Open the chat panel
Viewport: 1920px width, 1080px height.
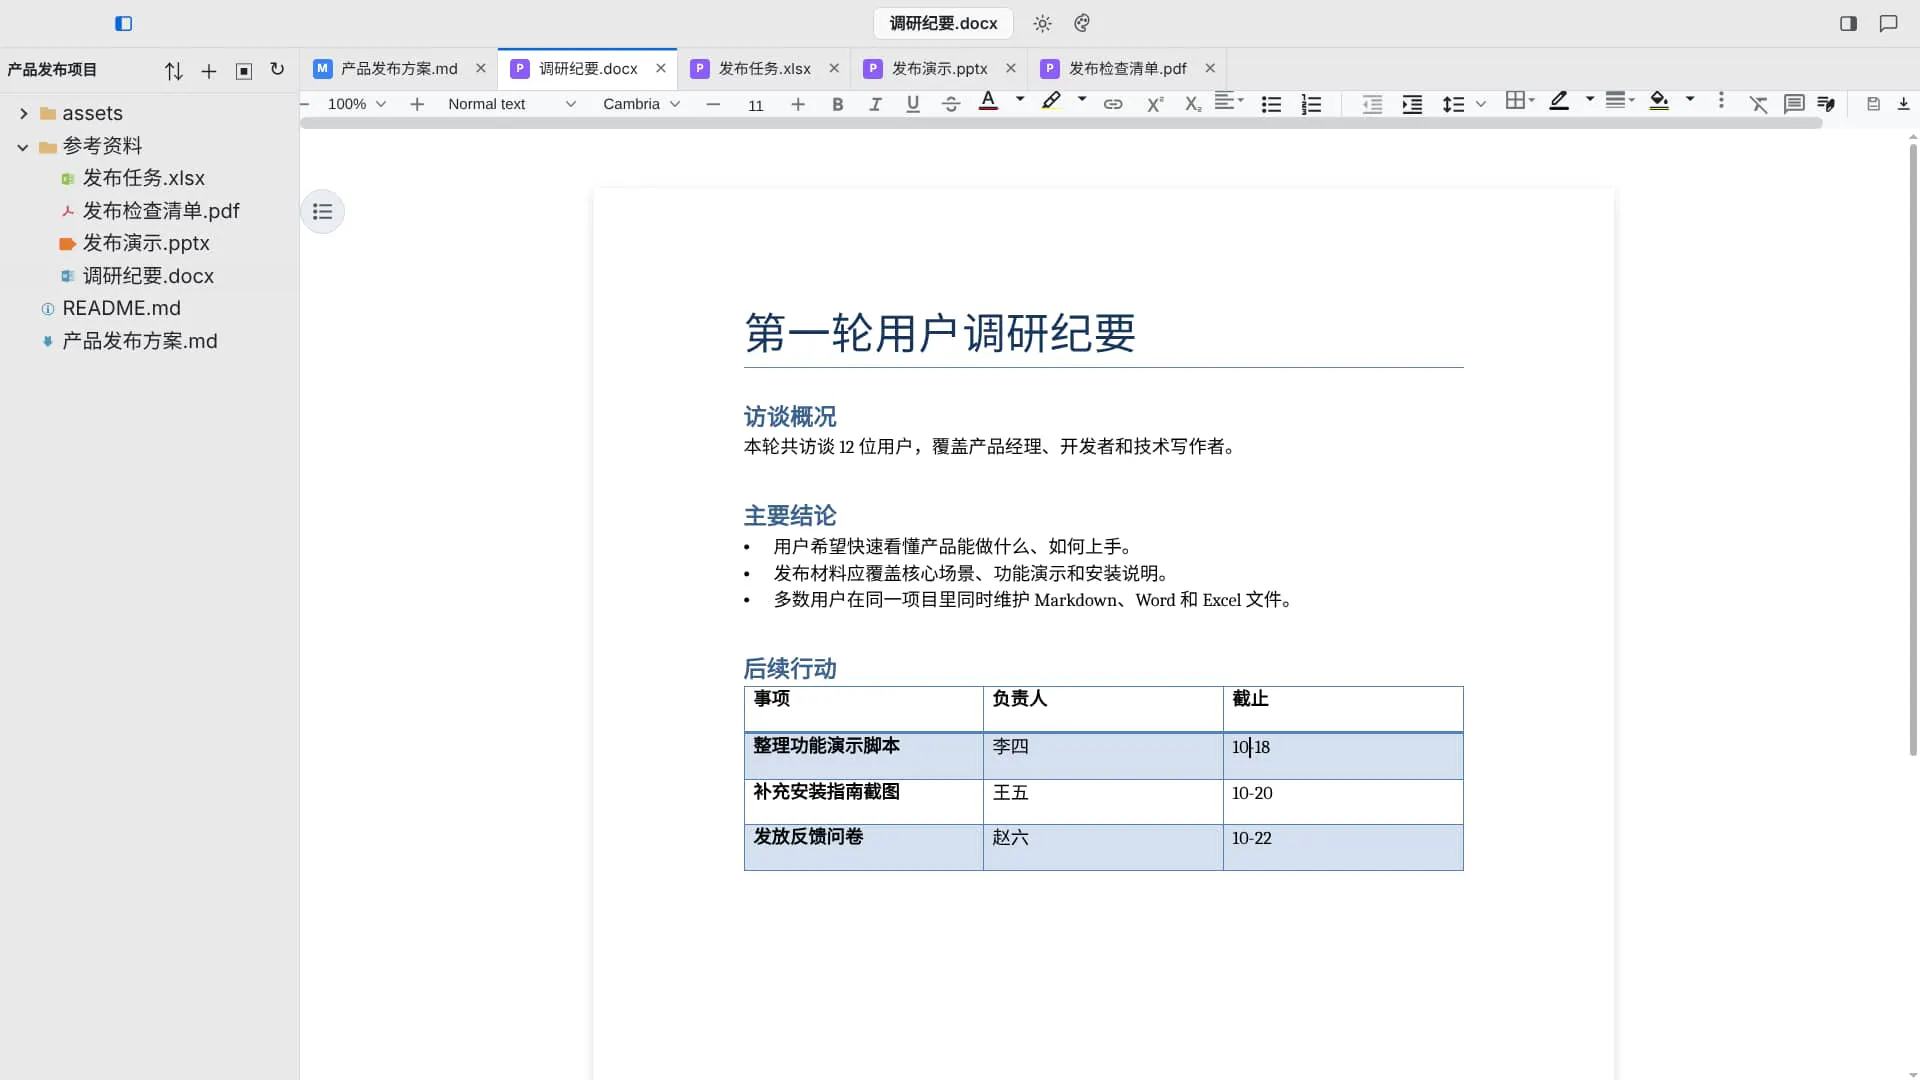click(1888, 23)
